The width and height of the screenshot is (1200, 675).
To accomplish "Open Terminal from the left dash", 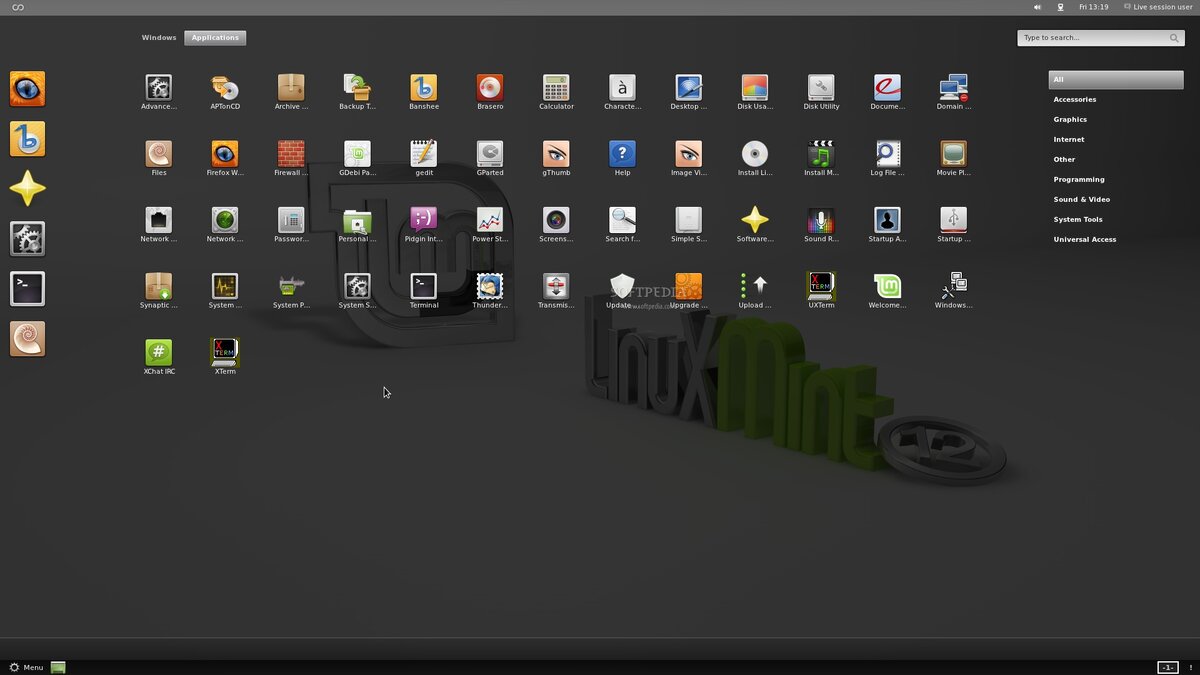I will 27,289.
